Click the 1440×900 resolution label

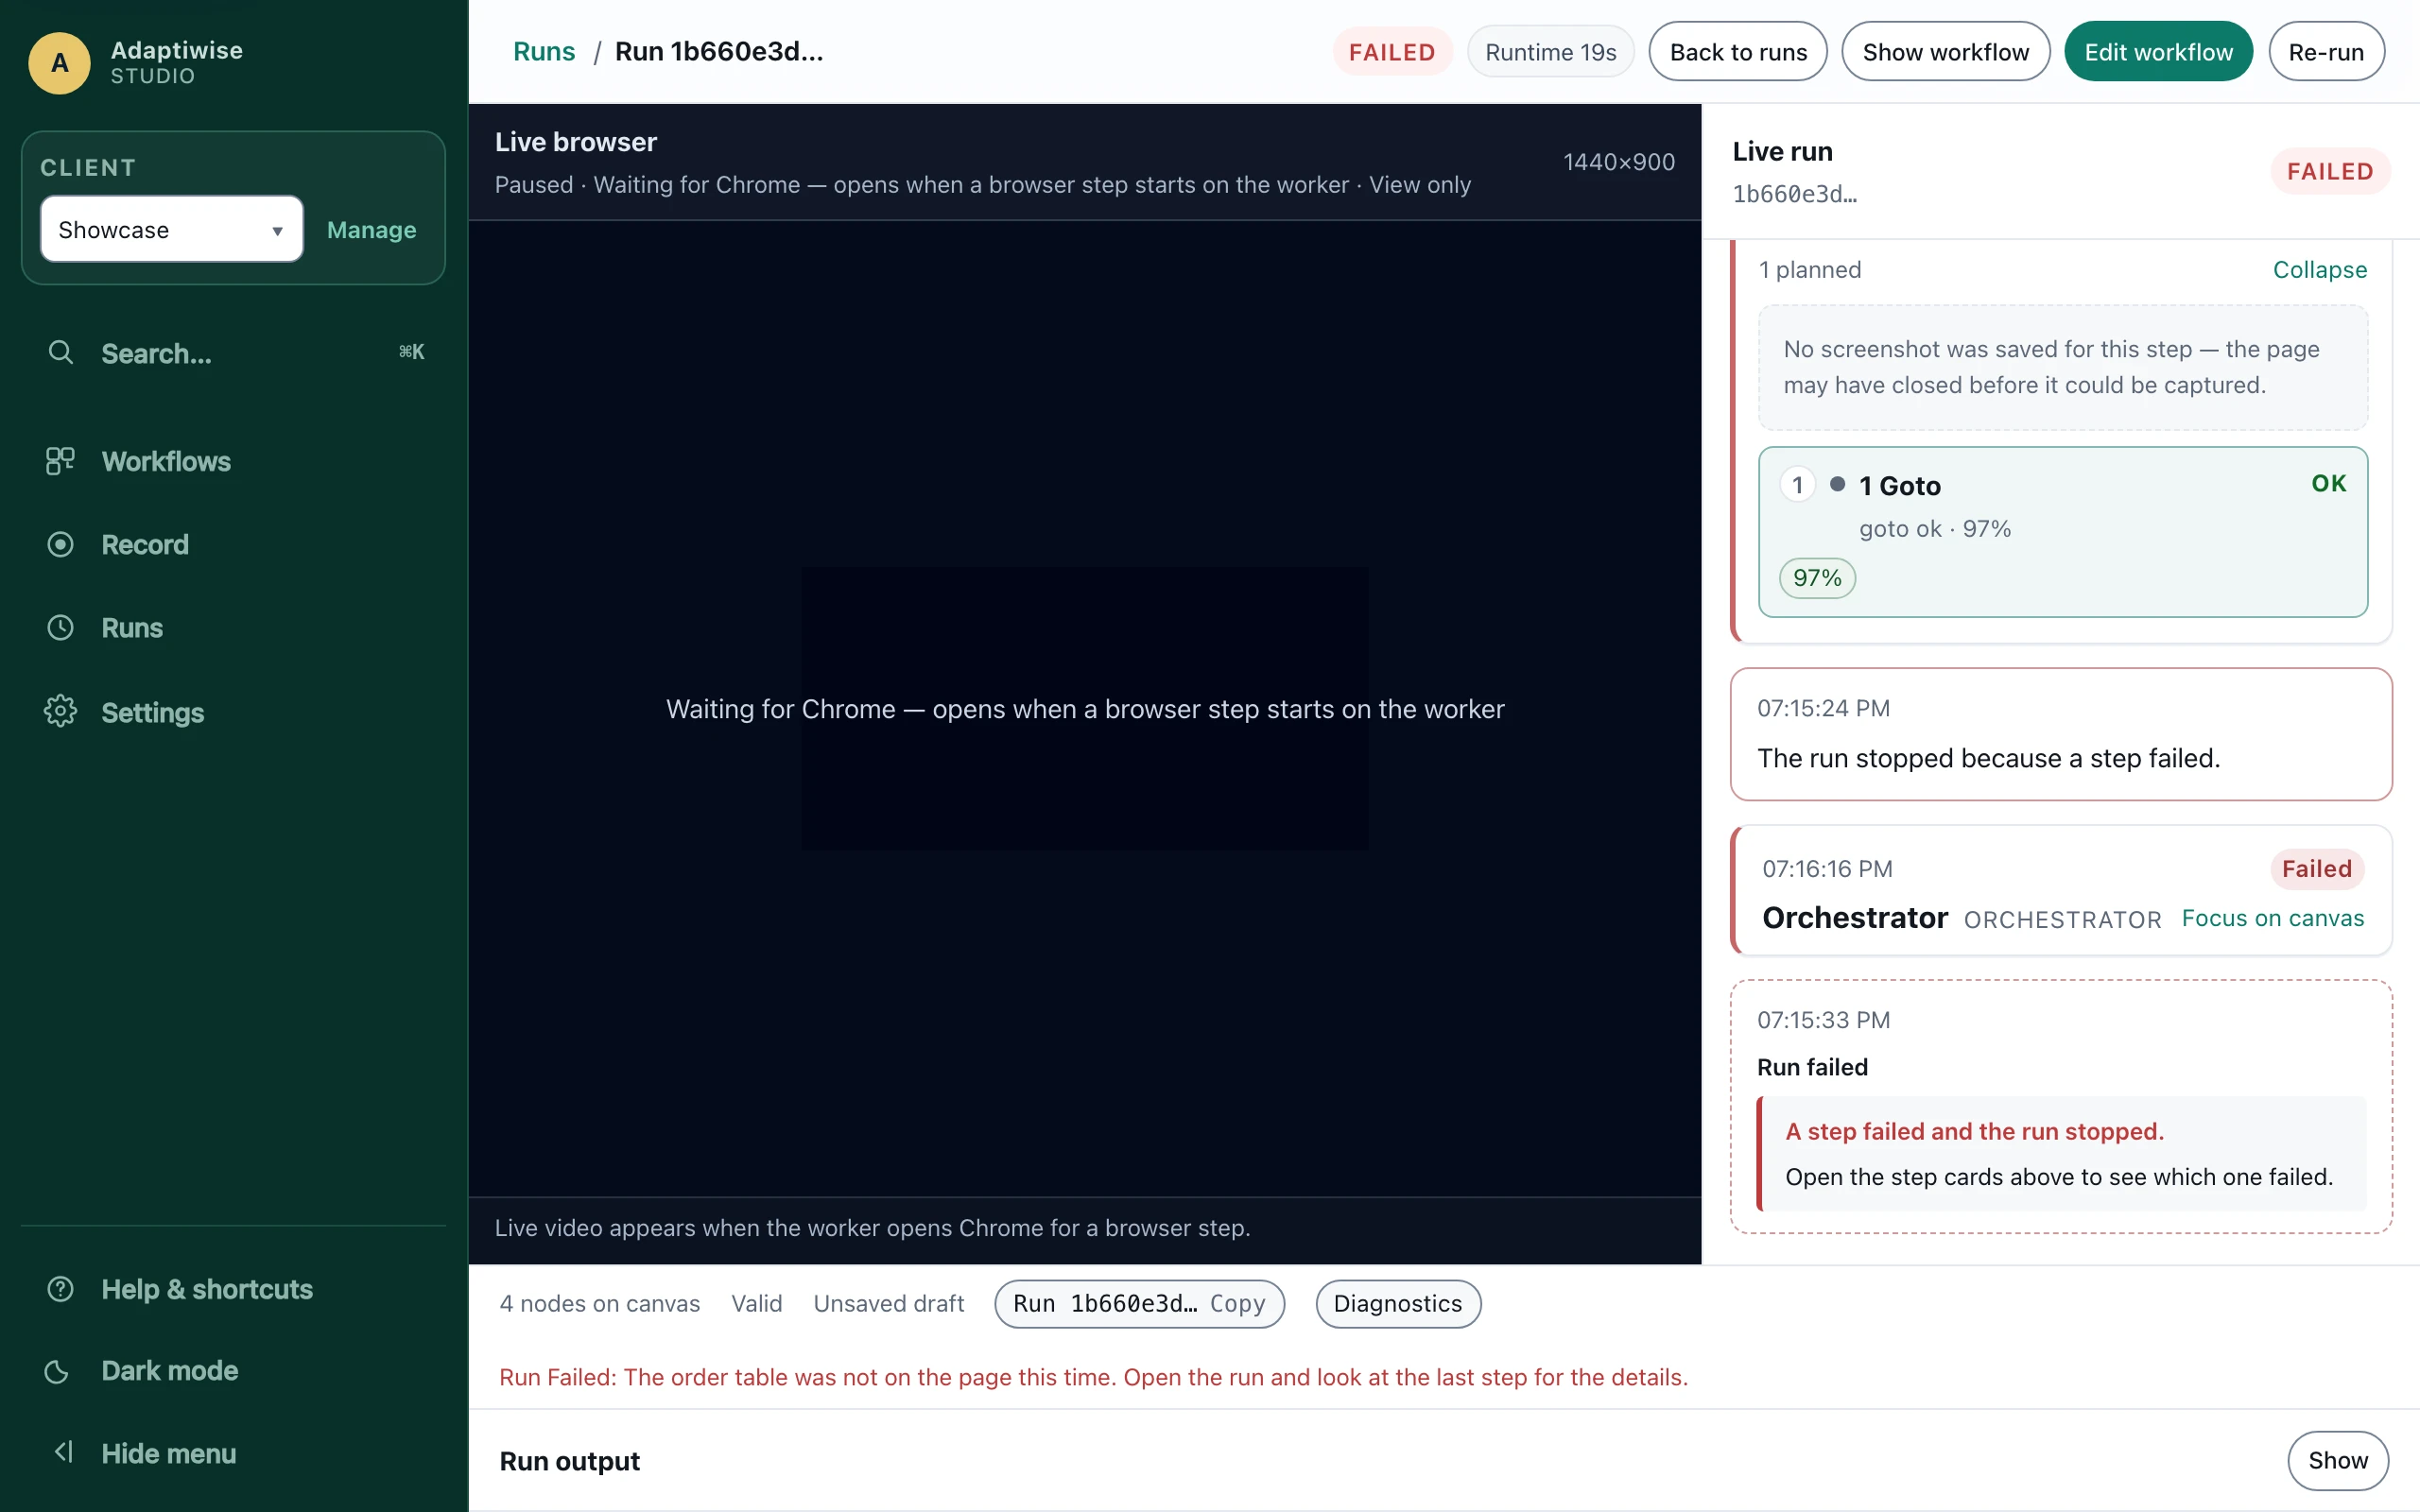tap(1618, 161)
